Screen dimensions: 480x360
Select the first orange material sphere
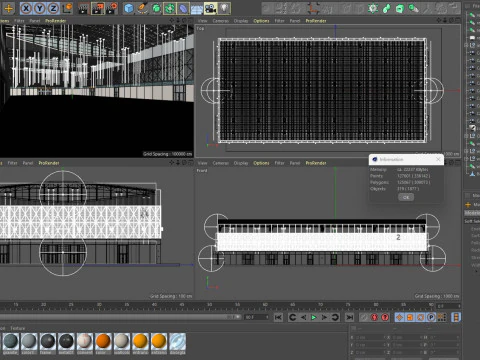[103, 341]
